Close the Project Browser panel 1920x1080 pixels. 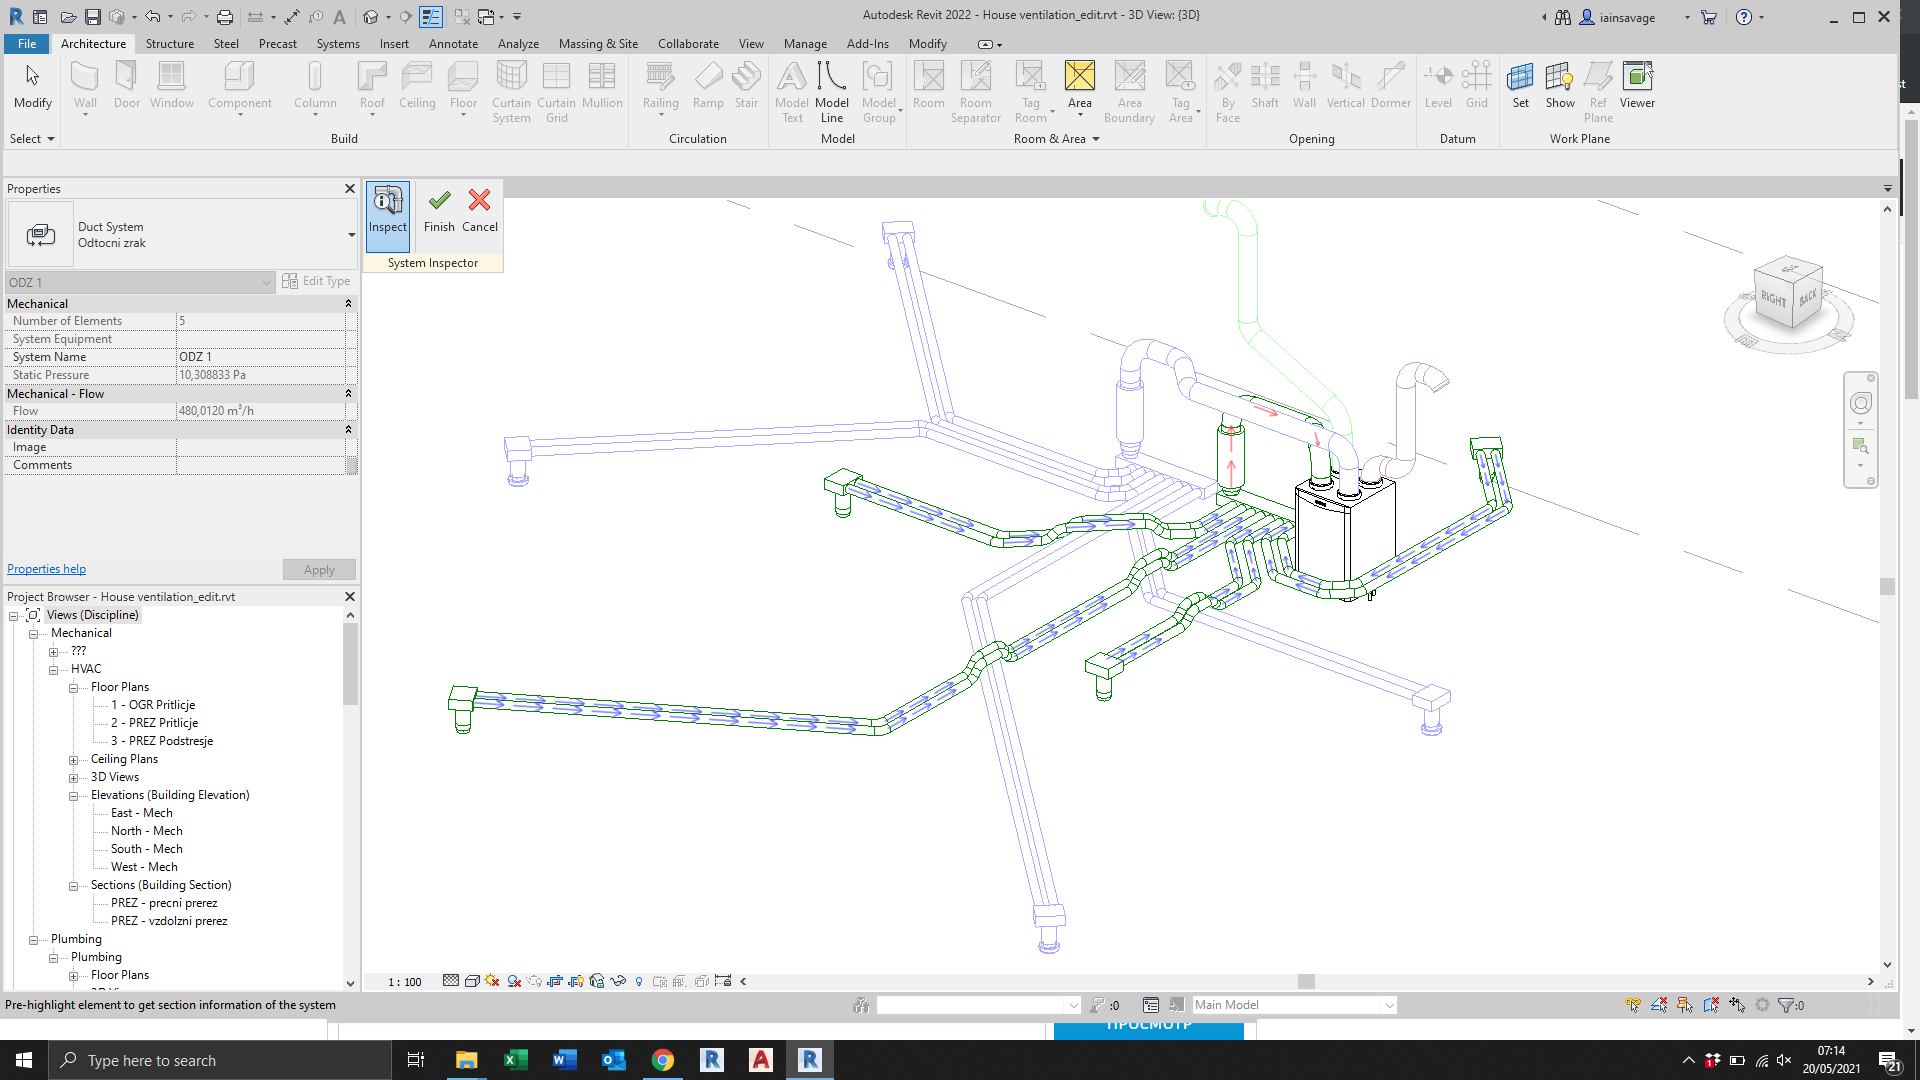click(350, 596)
